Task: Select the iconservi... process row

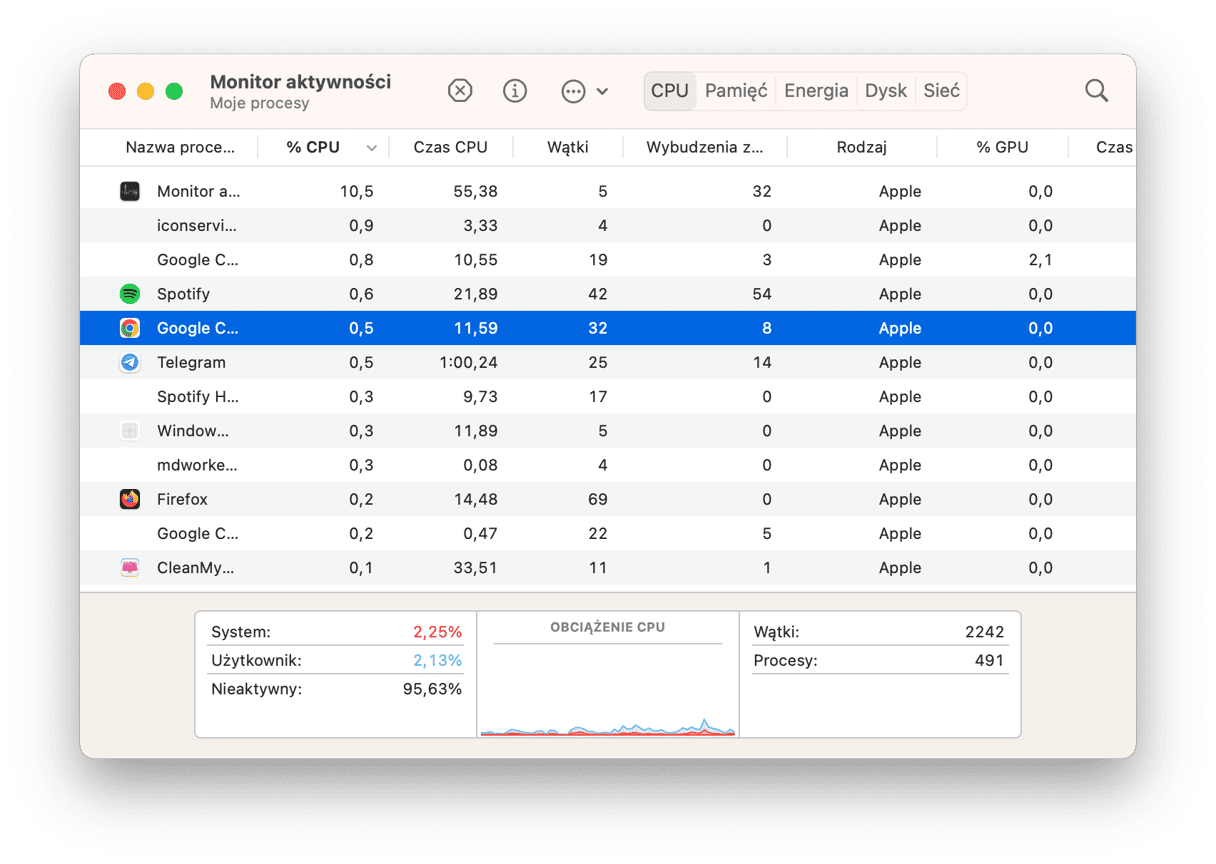Action: 608,226
